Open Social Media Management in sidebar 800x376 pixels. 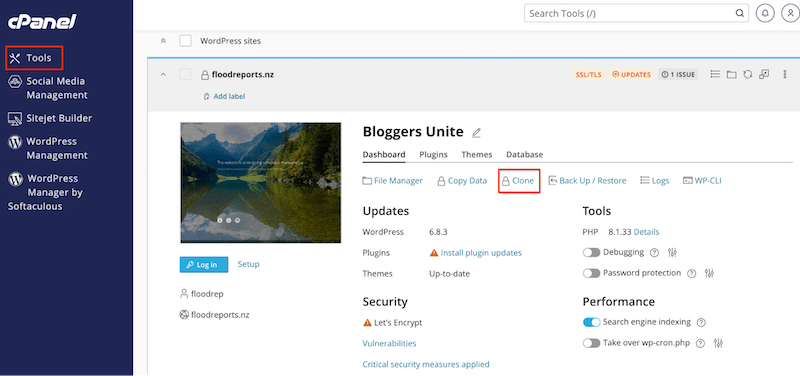(x=48, y=88)
